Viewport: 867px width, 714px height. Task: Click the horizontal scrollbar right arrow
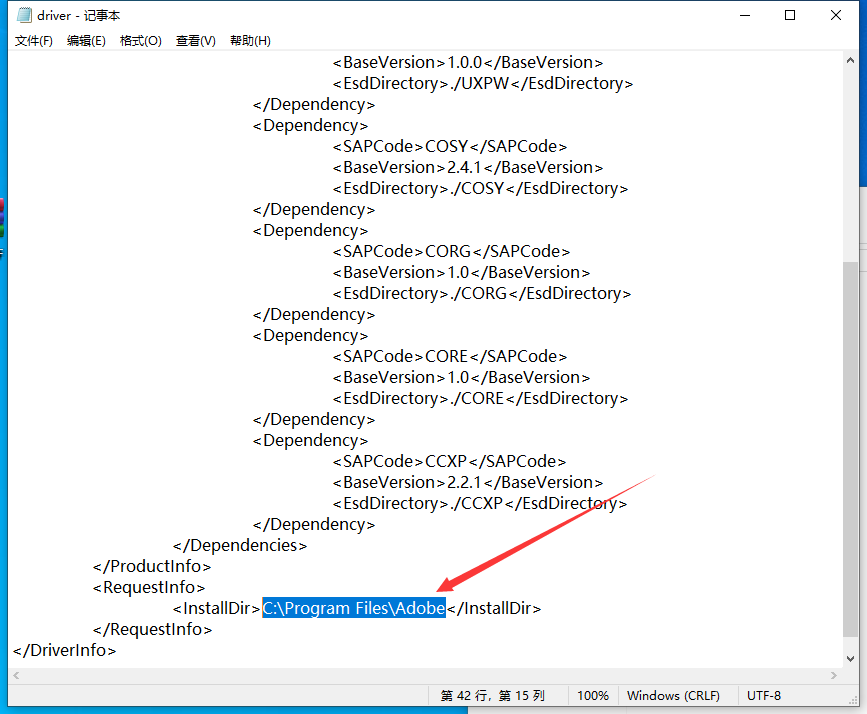point(834,675)
